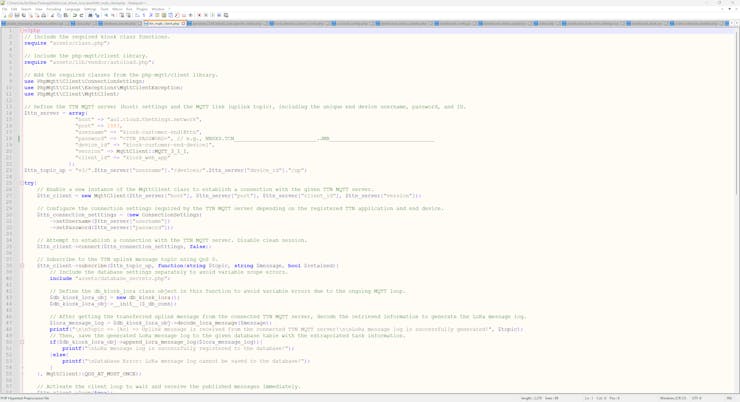Toggle synchronized horizontal scrolling icon

128,15
